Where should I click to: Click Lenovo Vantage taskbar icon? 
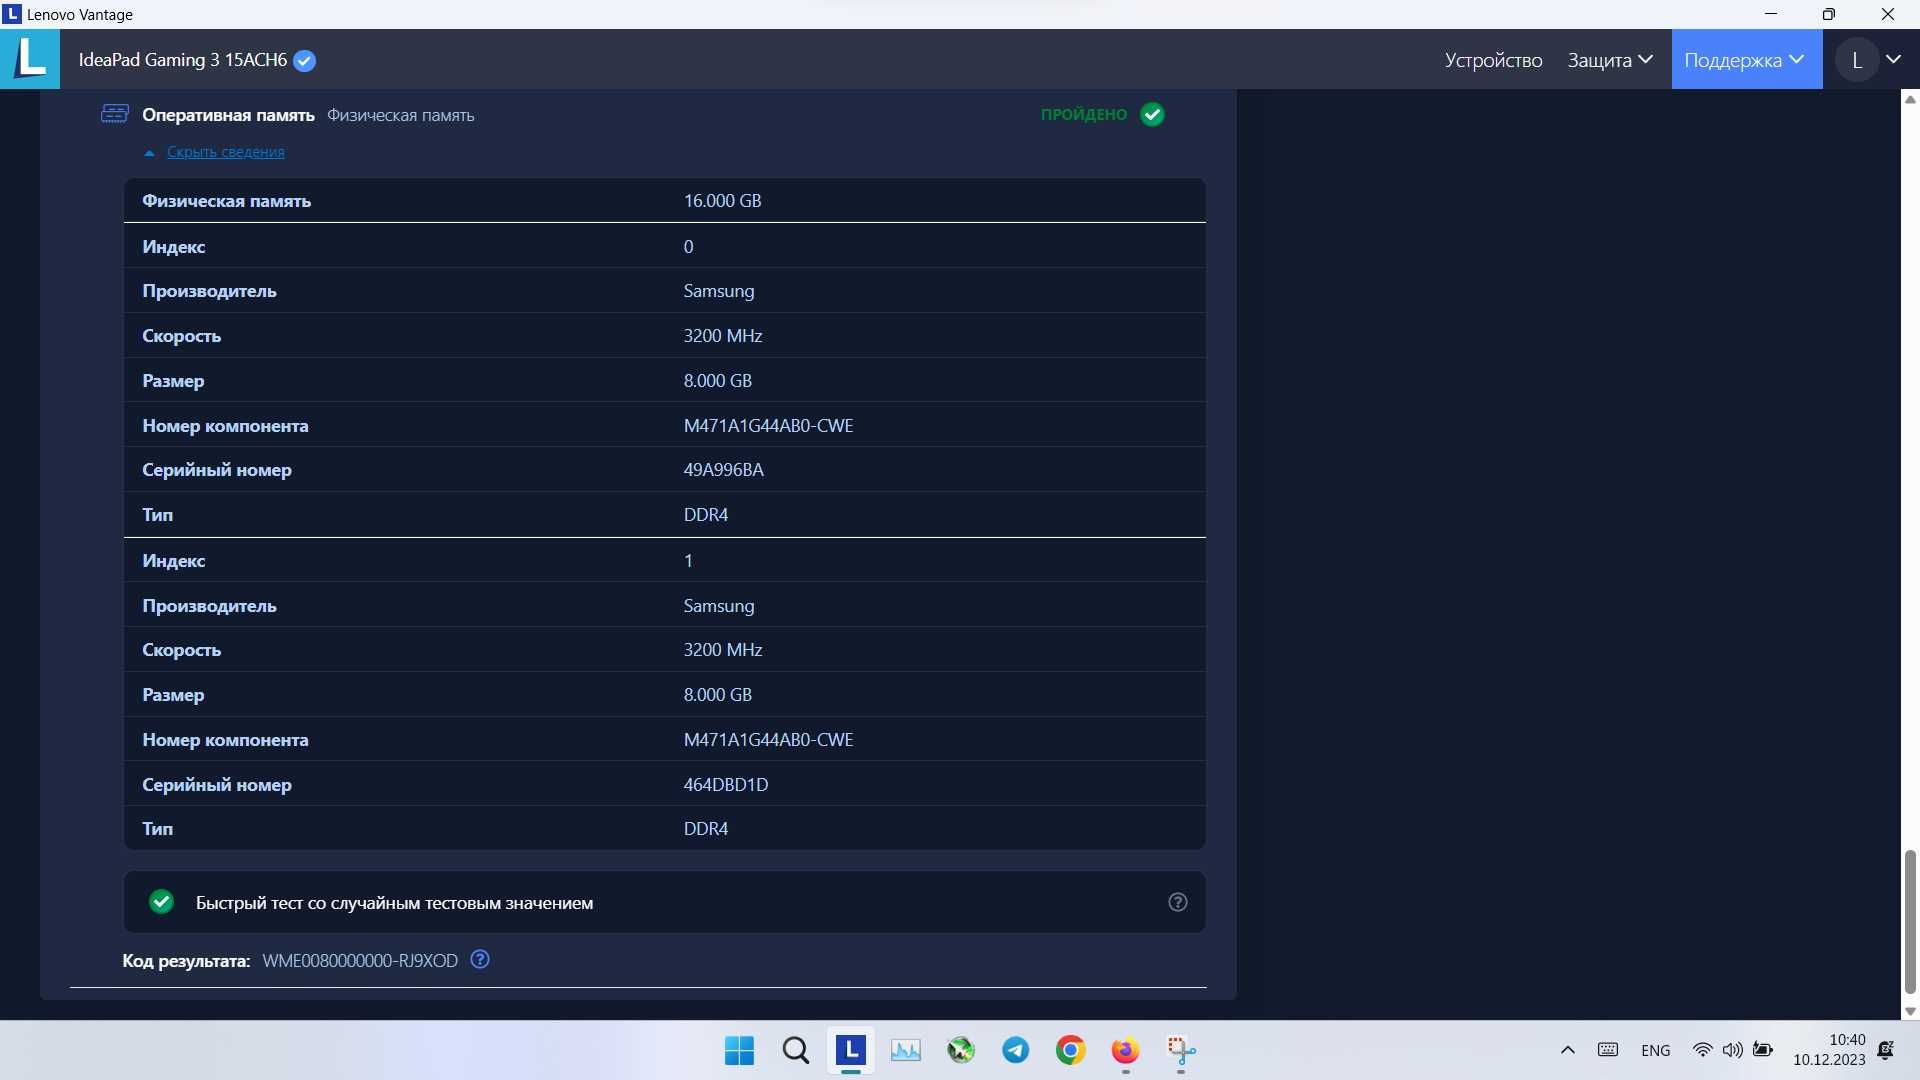[x=850, y=1050]
